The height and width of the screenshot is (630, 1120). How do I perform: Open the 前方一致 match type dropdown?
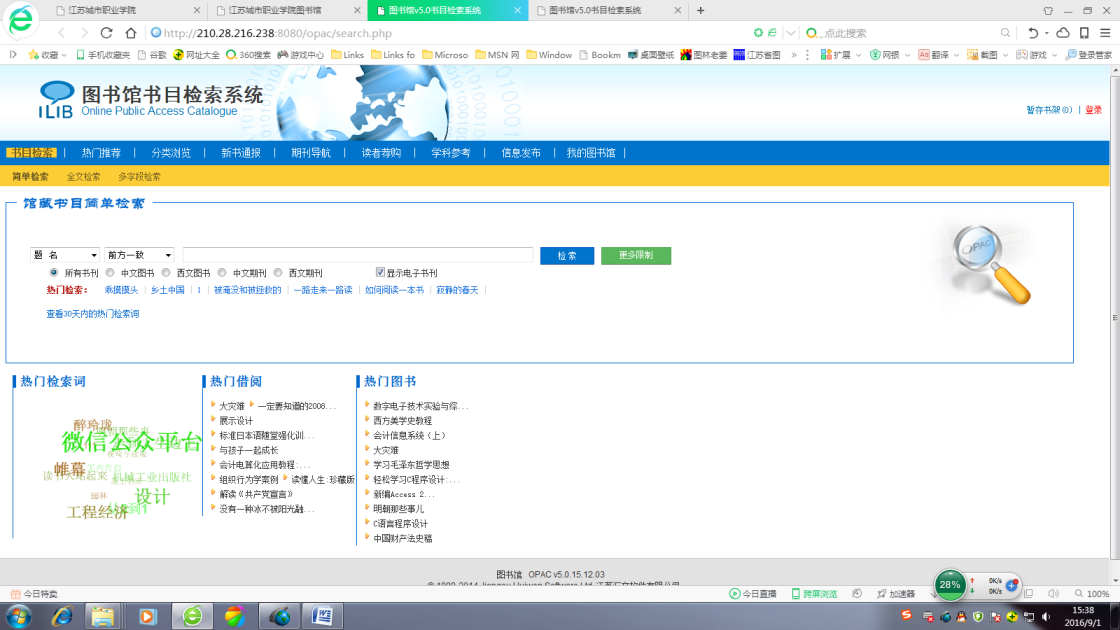click(139, 256)
